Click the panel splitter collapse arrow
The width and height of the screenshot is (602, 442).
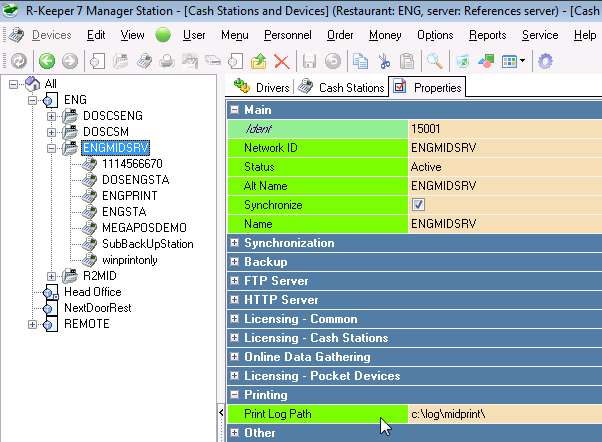[221, 413]
